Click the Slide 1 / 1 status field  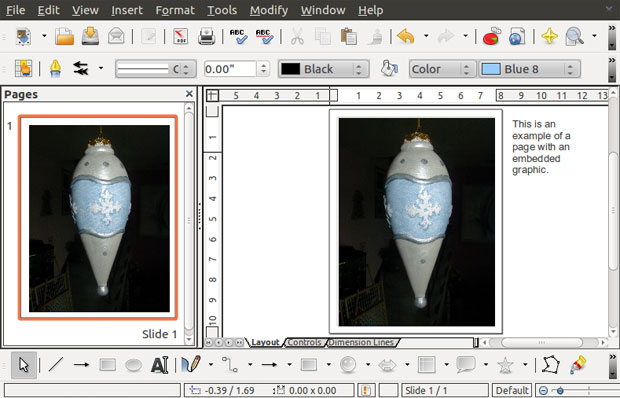click(444, 390)
